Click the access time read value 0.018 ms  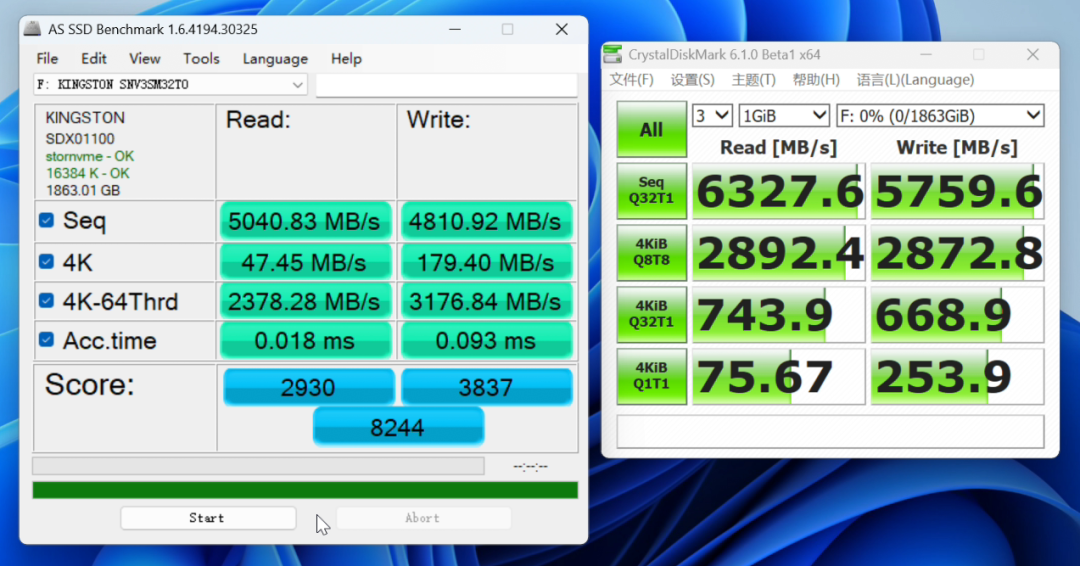pyautogui.click(x=305, y=341)
